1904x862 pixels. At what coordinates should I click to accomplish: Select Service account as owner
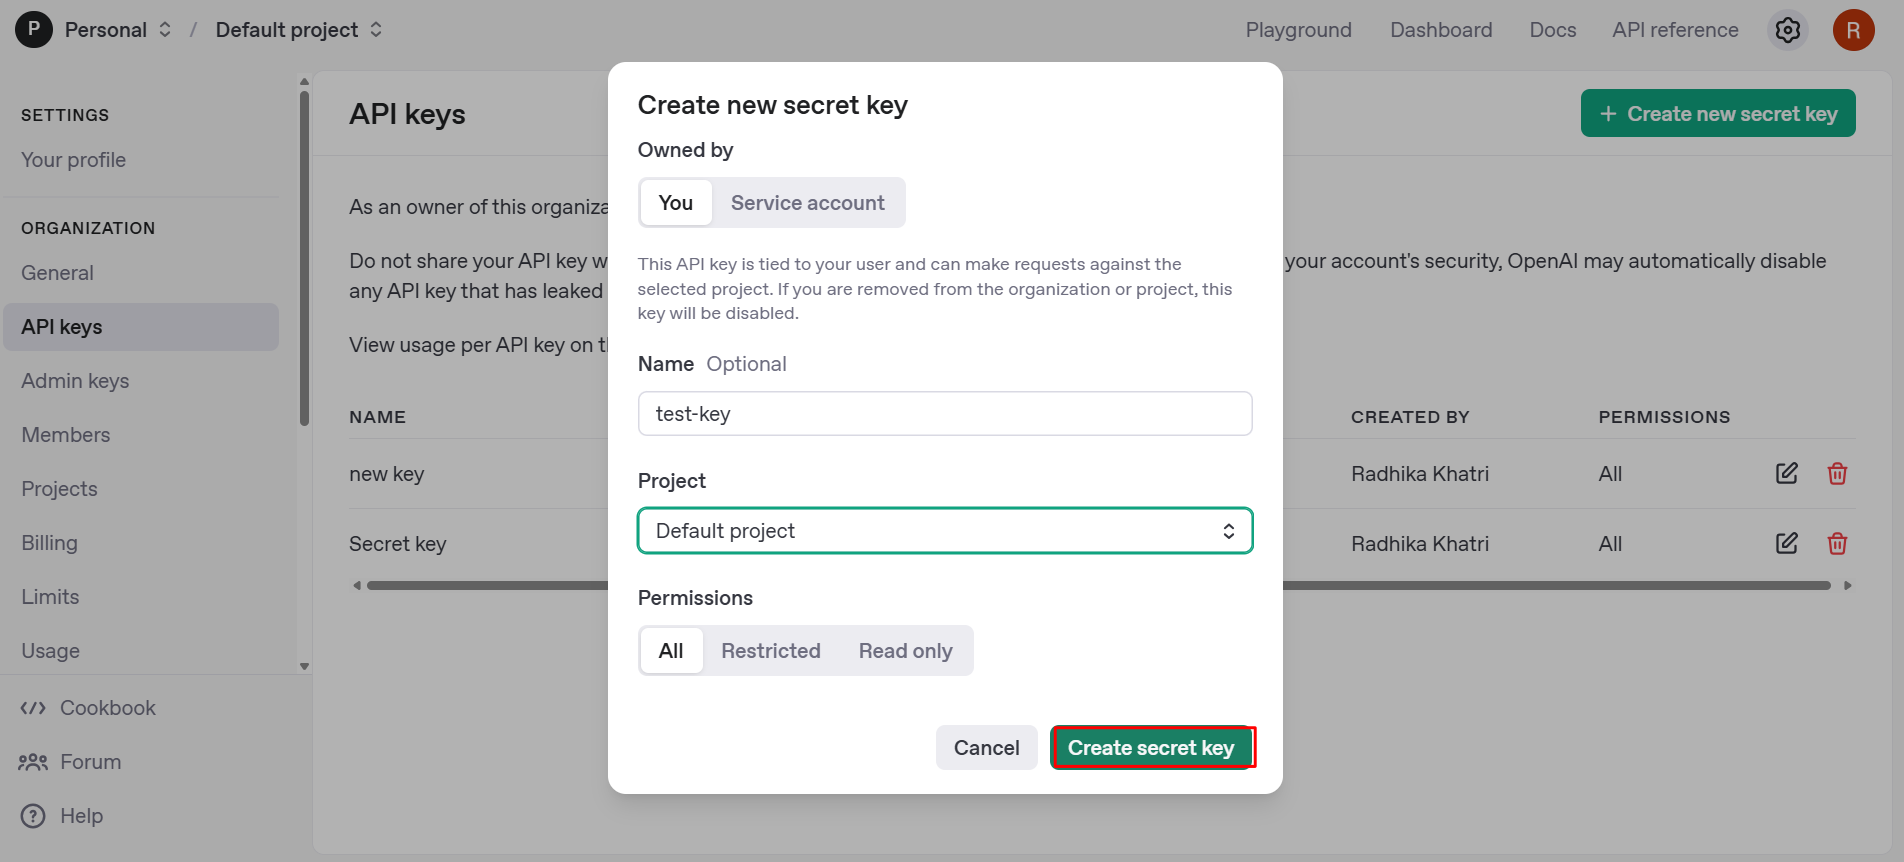(807, 203)
